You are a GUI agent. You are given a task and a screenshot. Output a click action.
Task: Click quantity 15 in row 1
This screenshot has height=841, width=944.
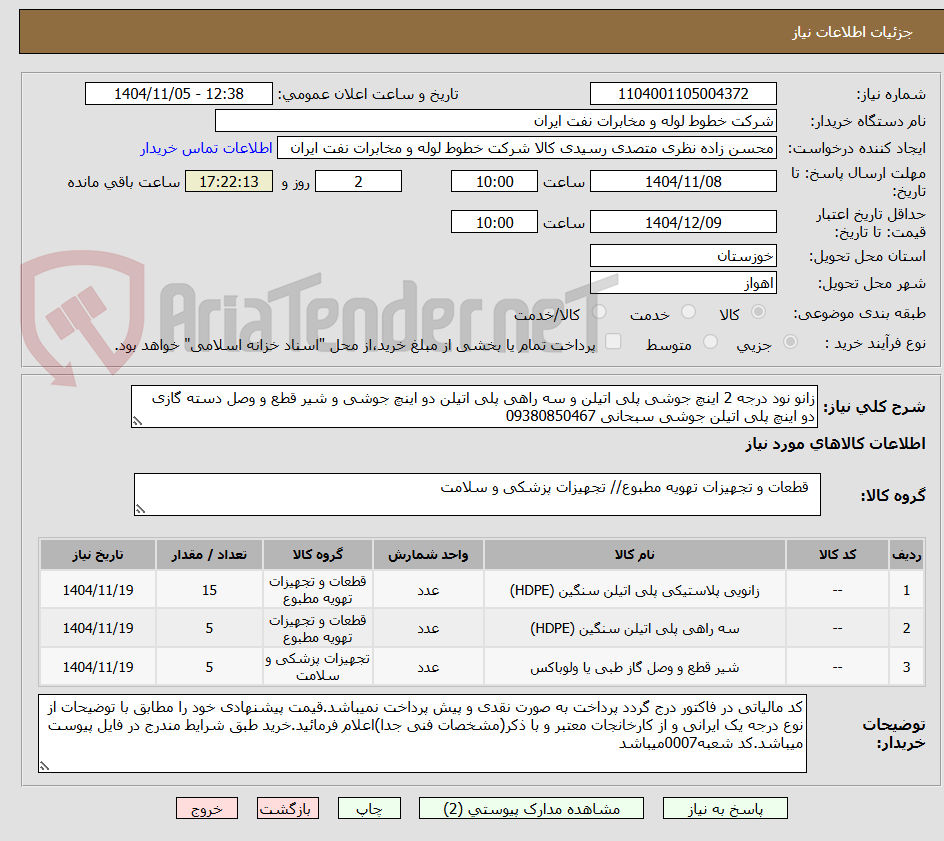tap(209, 590)
